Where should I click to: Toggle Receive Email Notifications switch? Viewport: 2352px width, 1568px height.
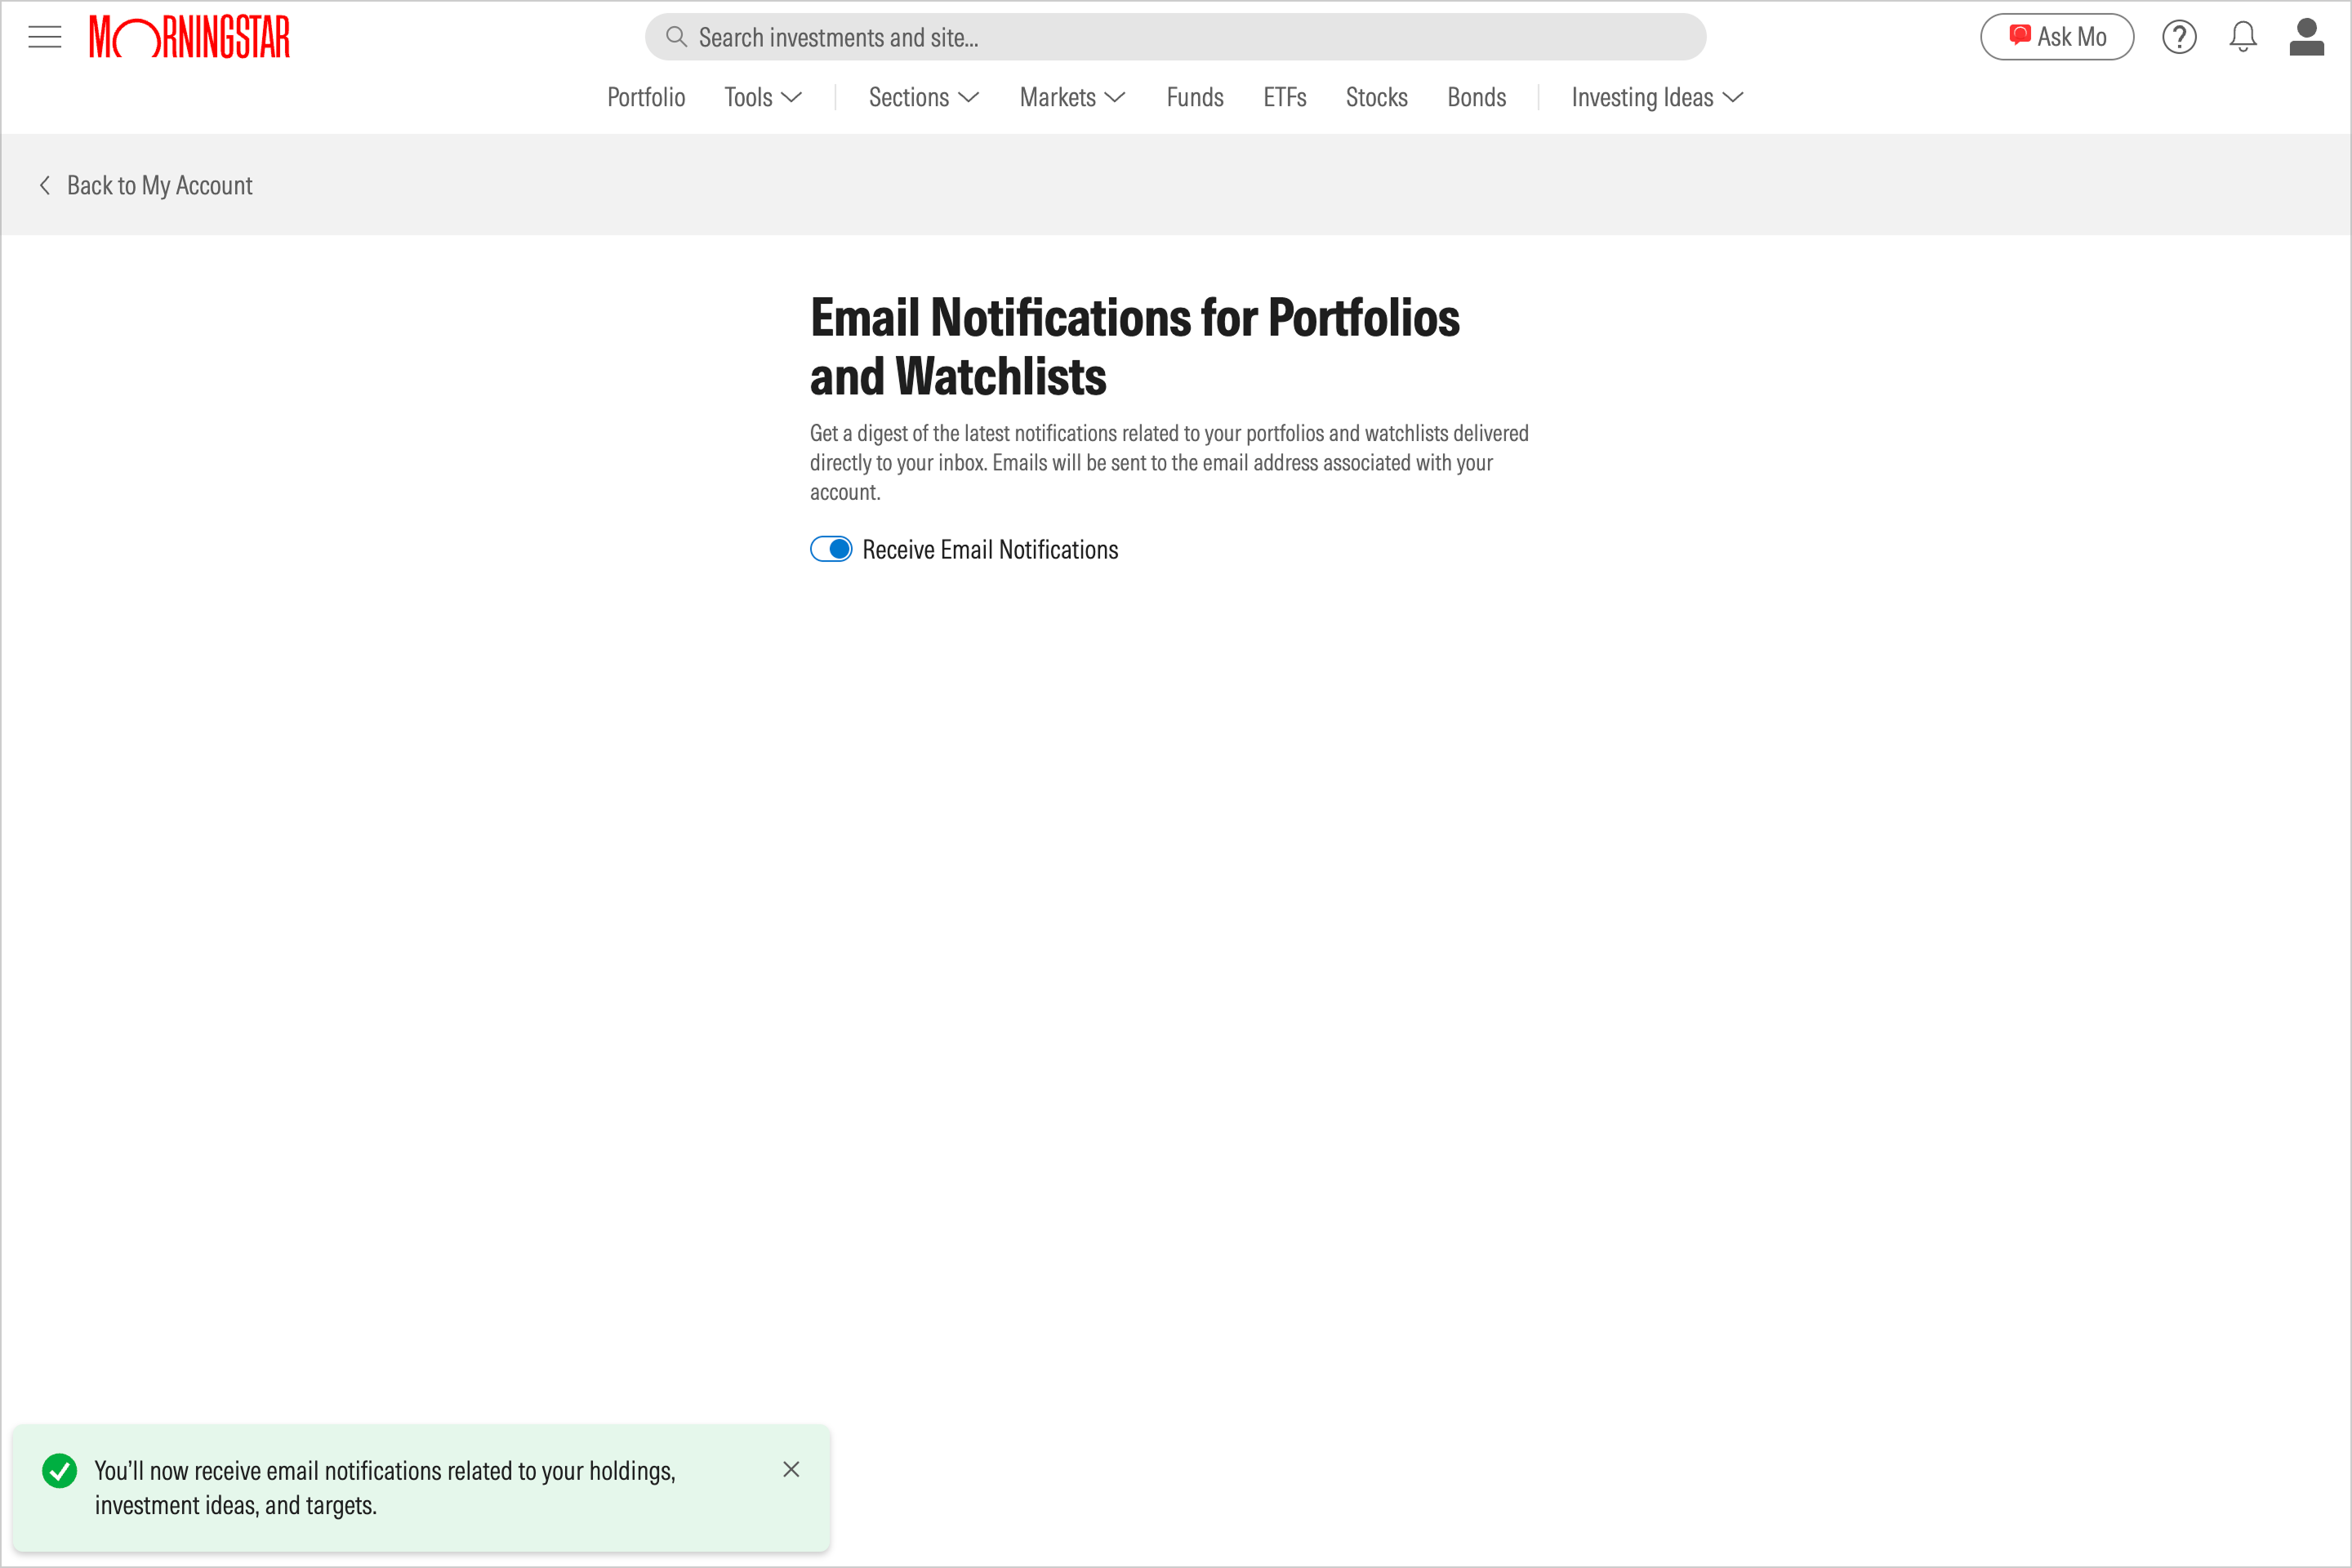point(831,549)
